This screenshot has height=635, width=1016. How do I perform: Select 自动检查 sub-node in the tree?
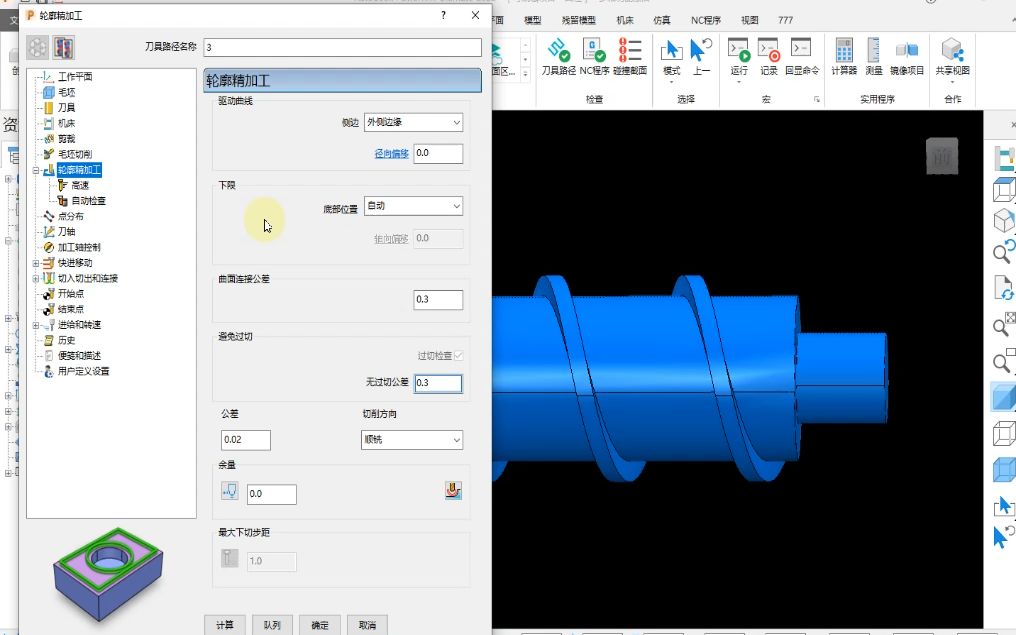pos(88,201)
